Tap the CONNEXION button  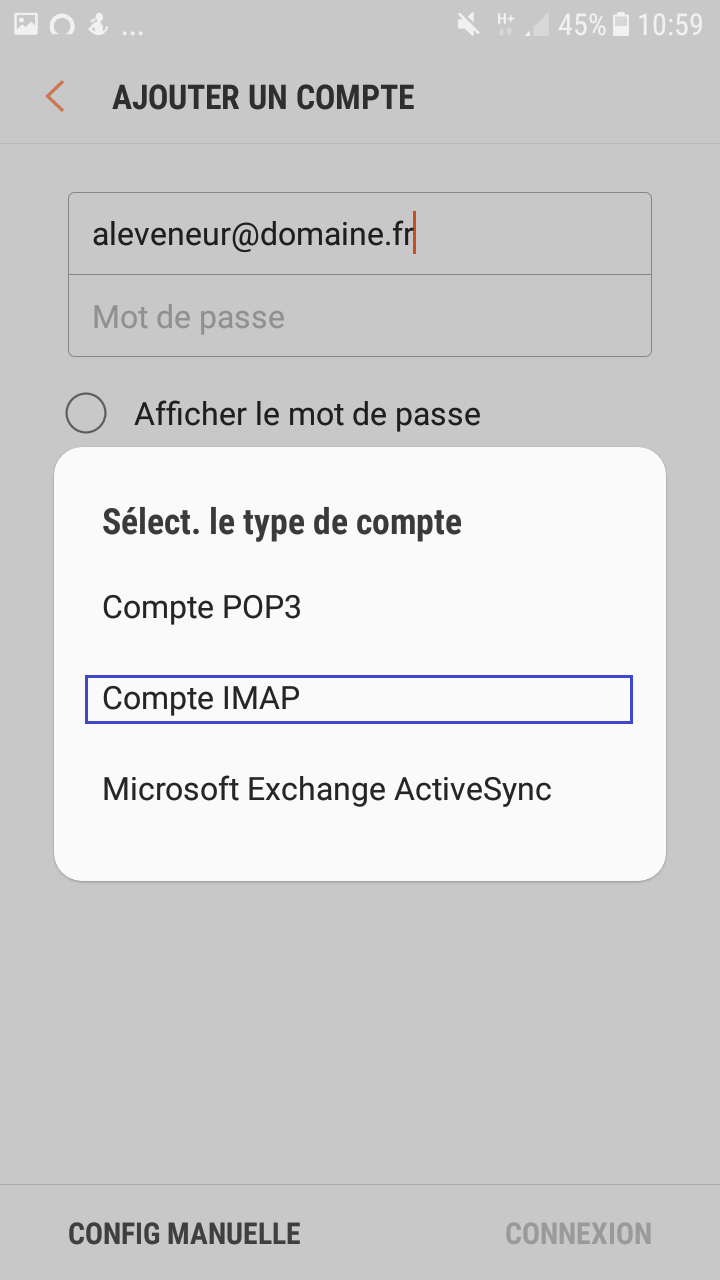578,1233
